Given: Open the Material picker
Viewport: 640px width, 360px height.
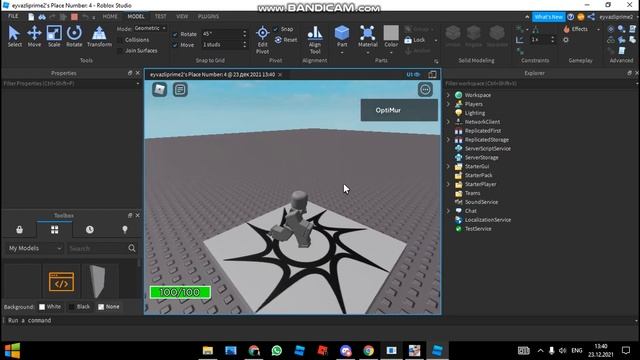Looking at the screenshot, I should [x=368, y=36].
